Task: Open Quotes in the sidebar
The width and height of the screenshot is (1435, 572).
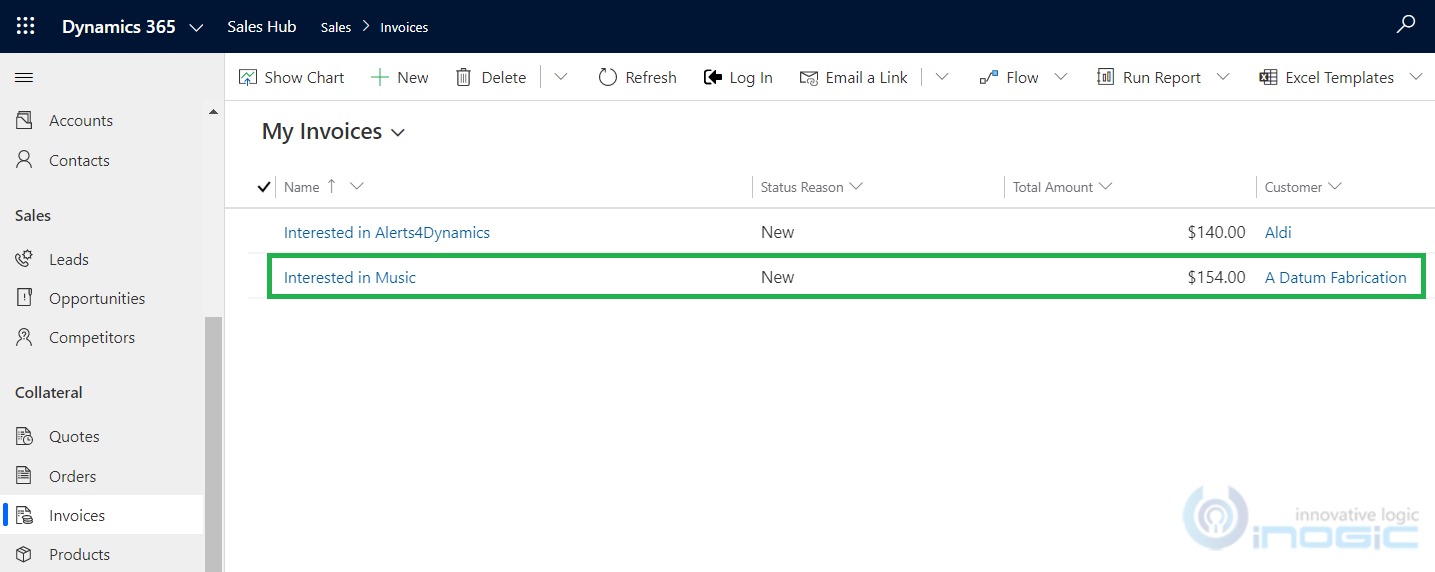Action: click(x=74, y=436)
